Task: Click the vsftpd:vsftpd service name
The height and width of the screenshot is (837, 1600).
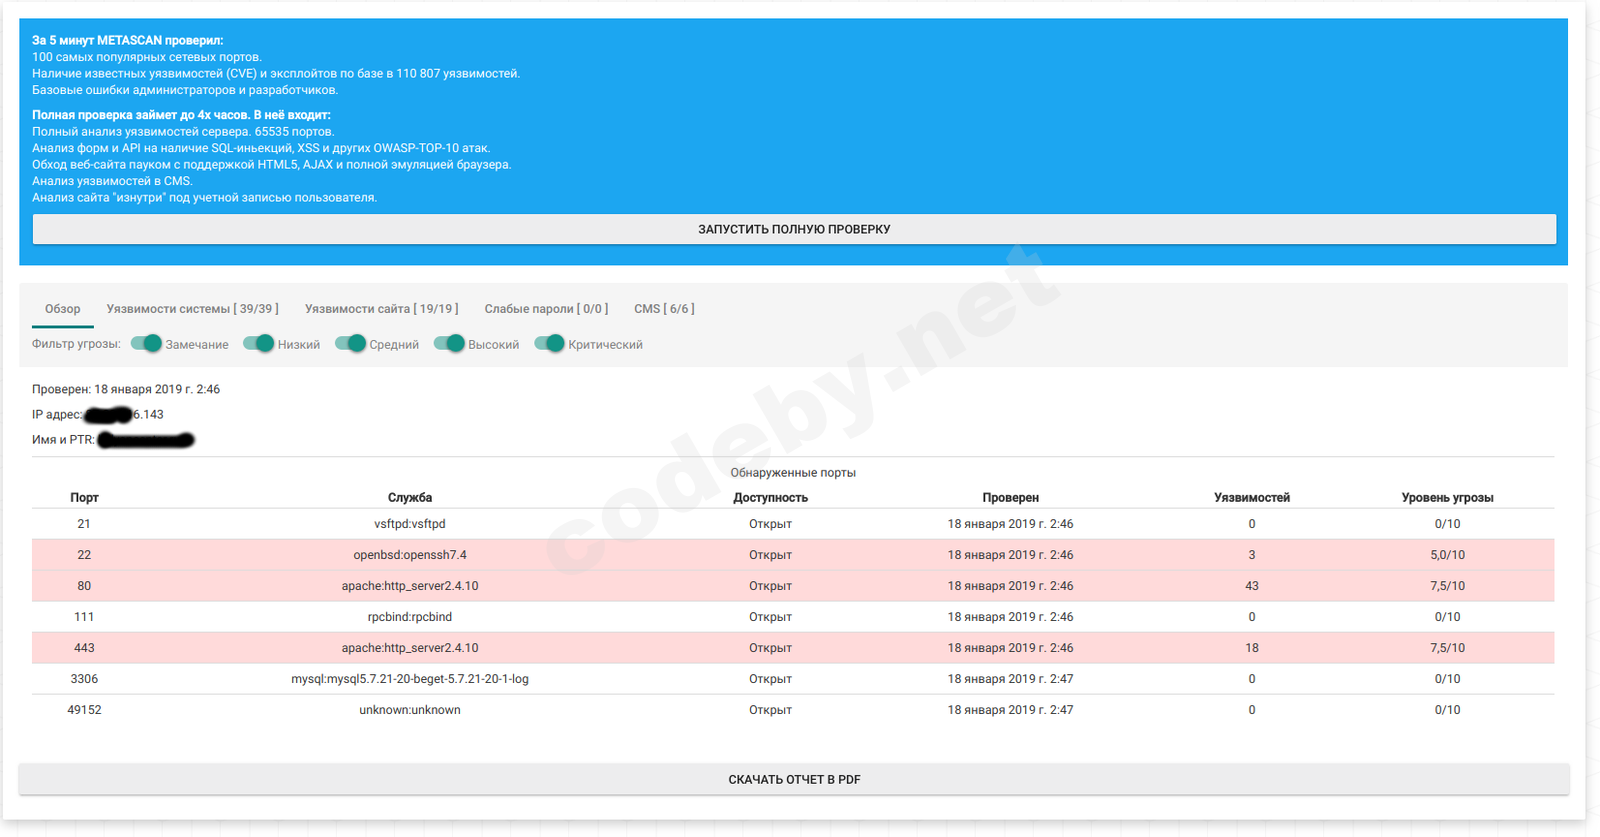Action: (410, 524)
